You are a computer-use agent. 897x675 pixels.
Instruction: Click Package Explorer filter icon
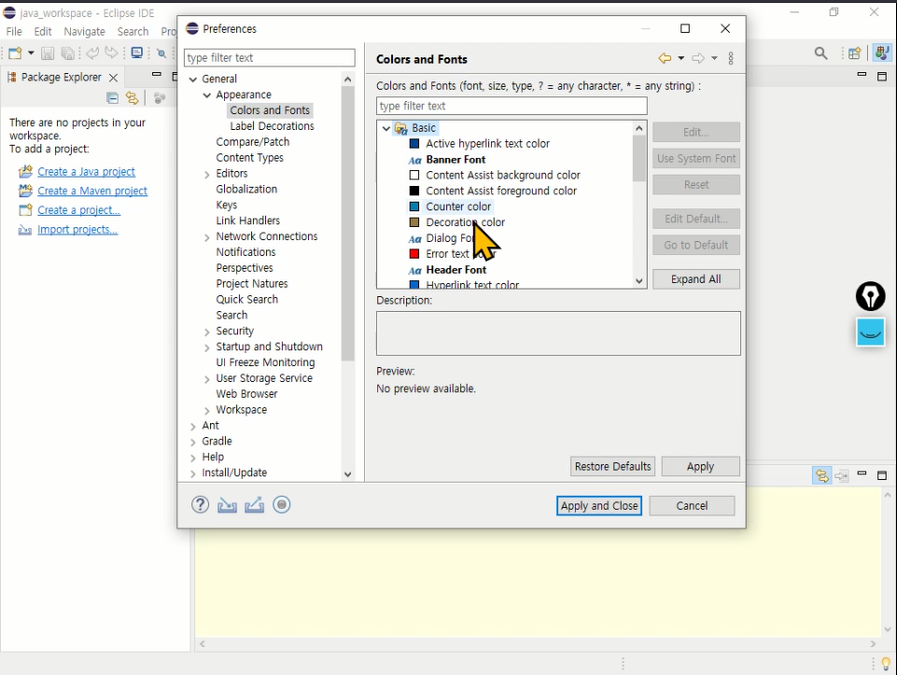(x=160, y=98)
